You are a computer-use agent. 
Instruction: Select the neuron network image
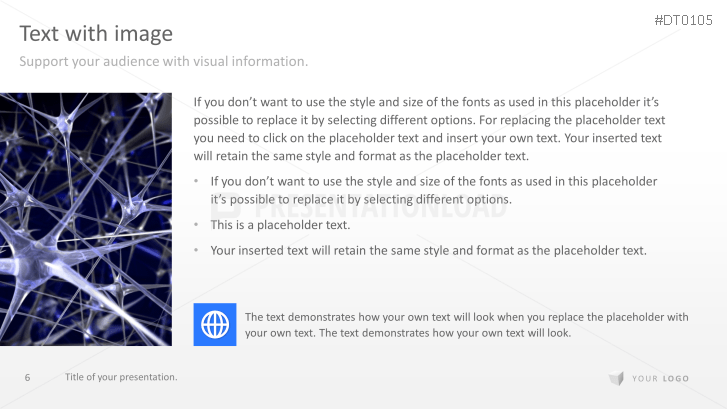86,219
